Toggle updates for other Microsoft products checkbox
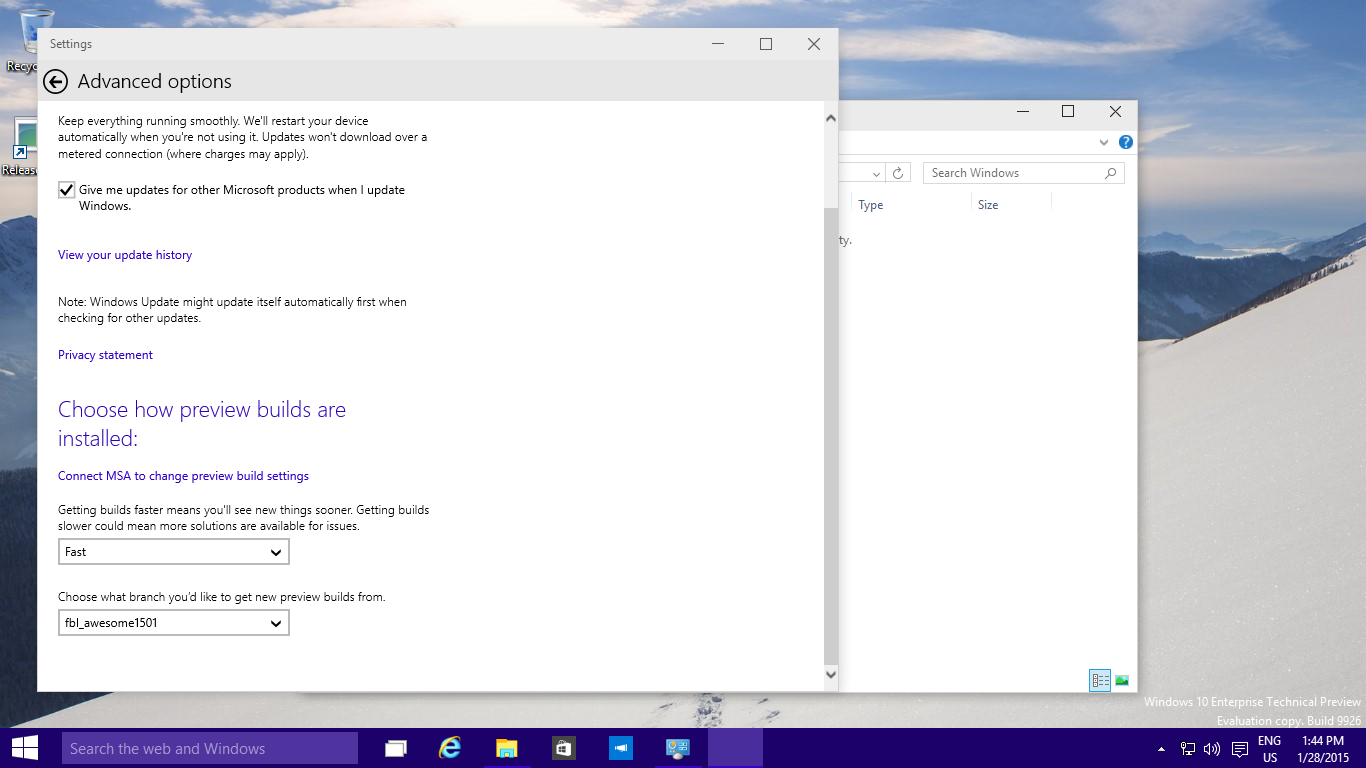The image size is (1366, 768). pyautogui.click(x=67, y=190)
